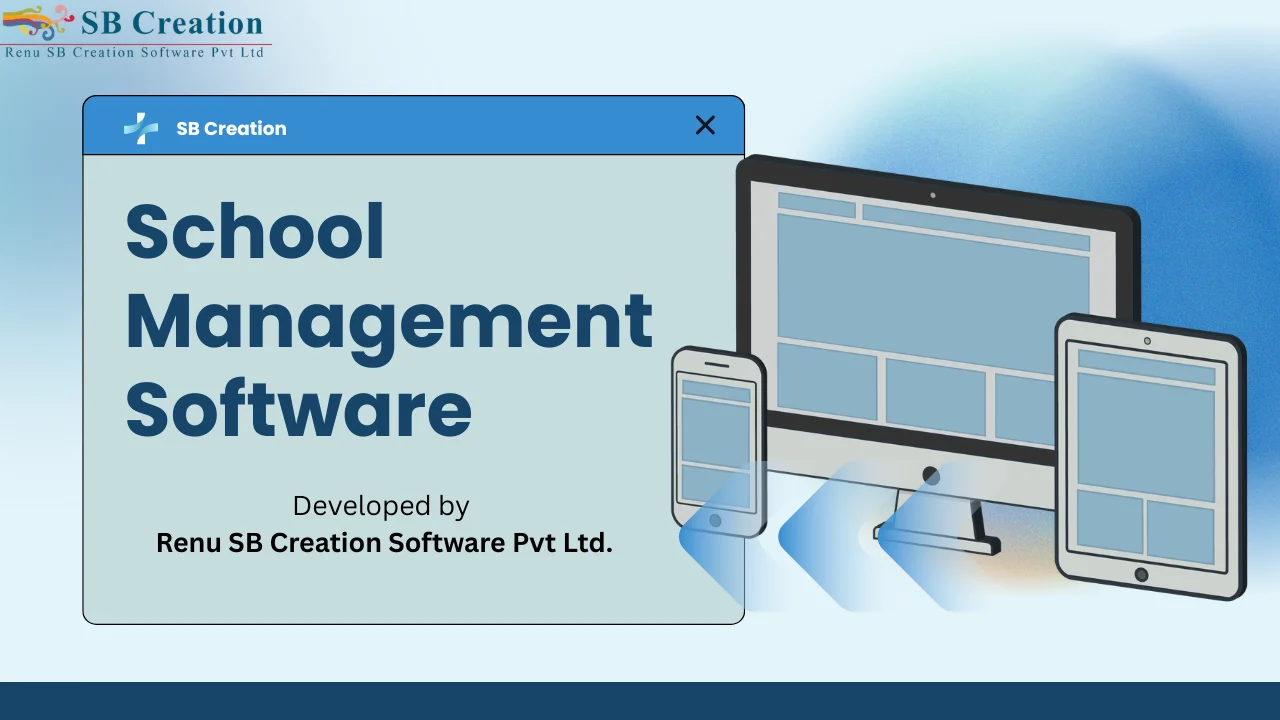Select the monitor's stand base

coord(940,545)
